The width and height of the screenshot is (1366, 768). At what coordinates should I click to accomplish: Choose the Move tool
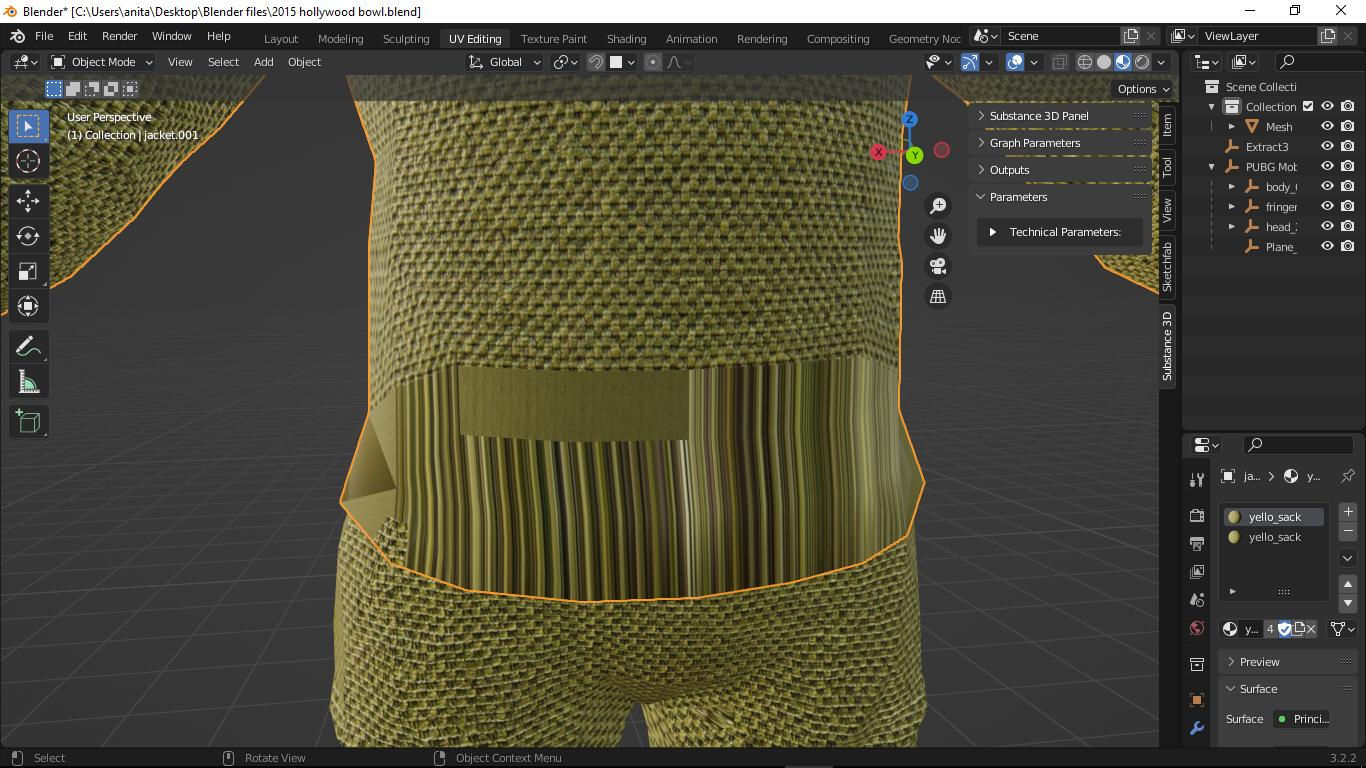(28, 201)
